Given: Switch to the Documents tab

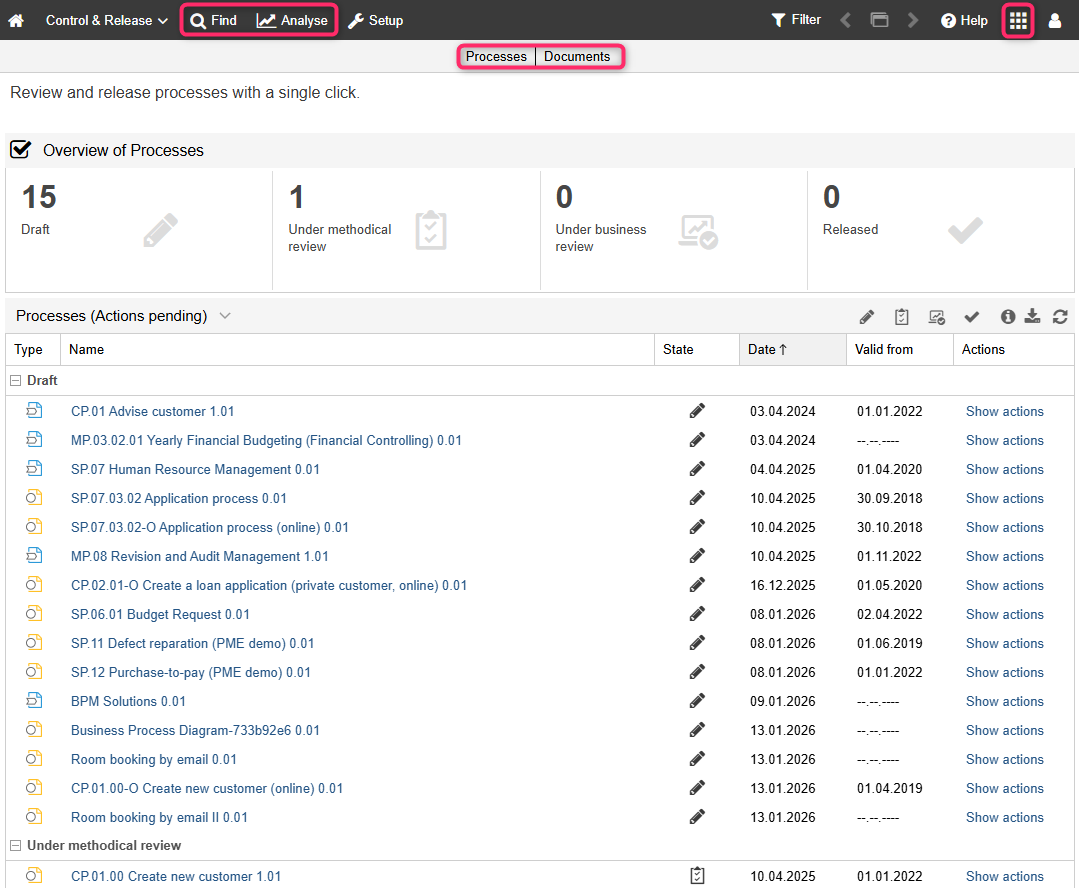Looking at the screenshot, I should (577, 57).
